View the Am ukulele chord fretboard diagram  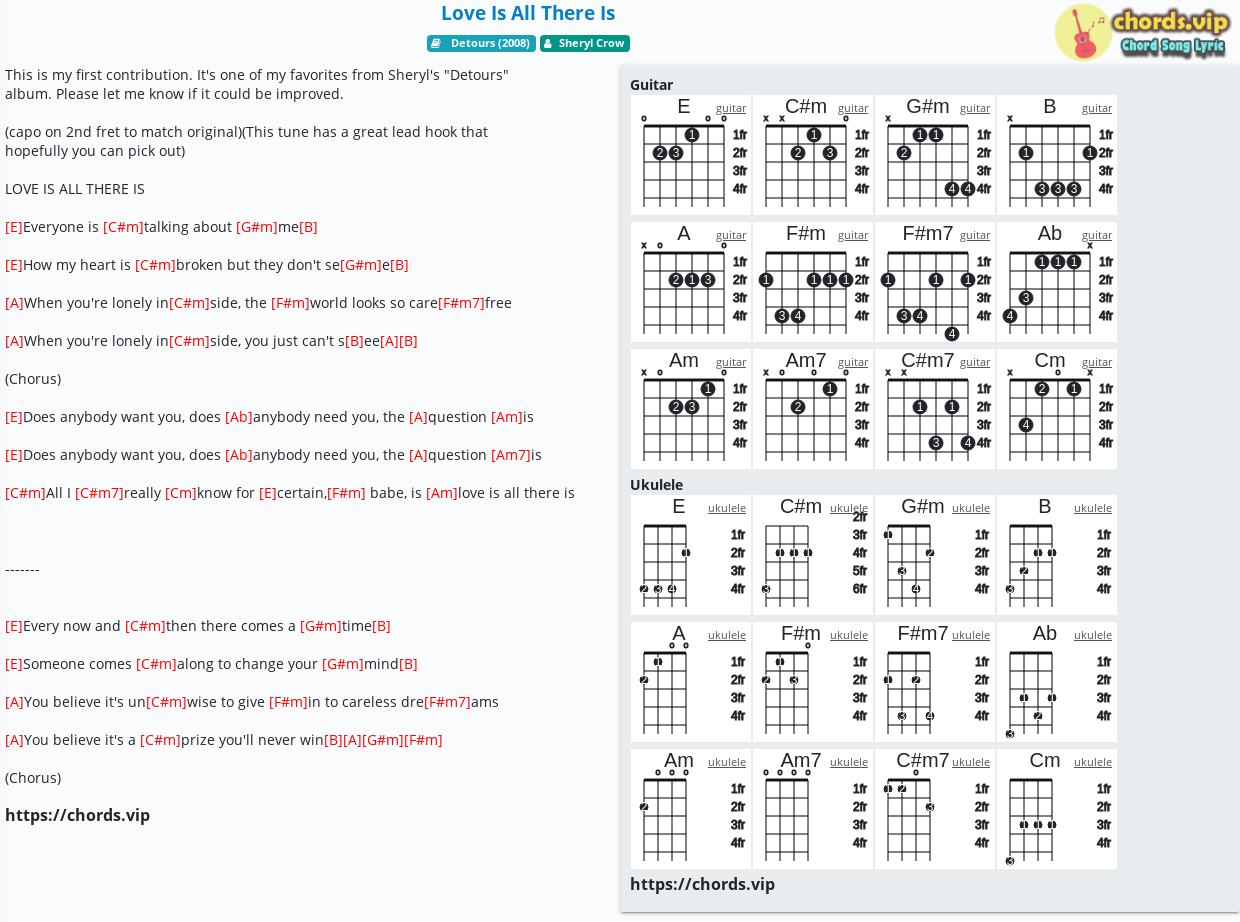coord(691,809)
